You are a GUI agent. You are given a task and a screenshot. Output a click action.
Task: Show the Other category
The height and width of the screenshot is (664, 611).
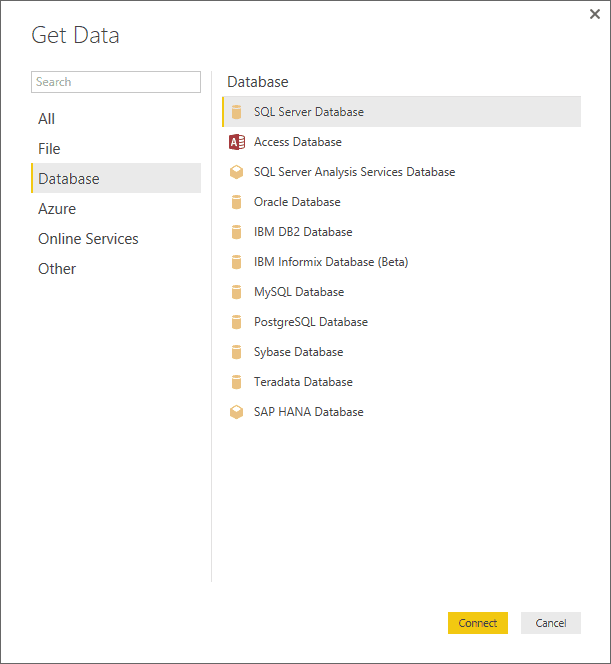pyautogui.click(x=116, y=269)
